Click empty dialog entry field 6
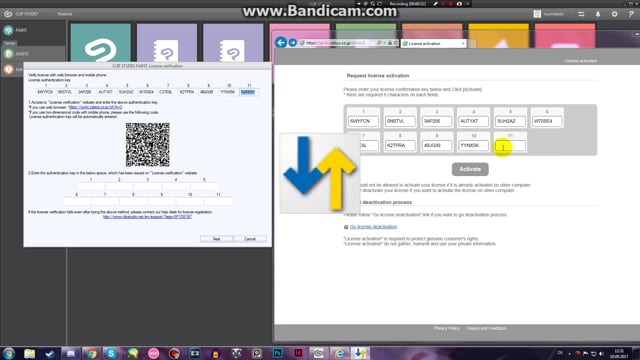 pyautogui.click(x=77, y=201)
